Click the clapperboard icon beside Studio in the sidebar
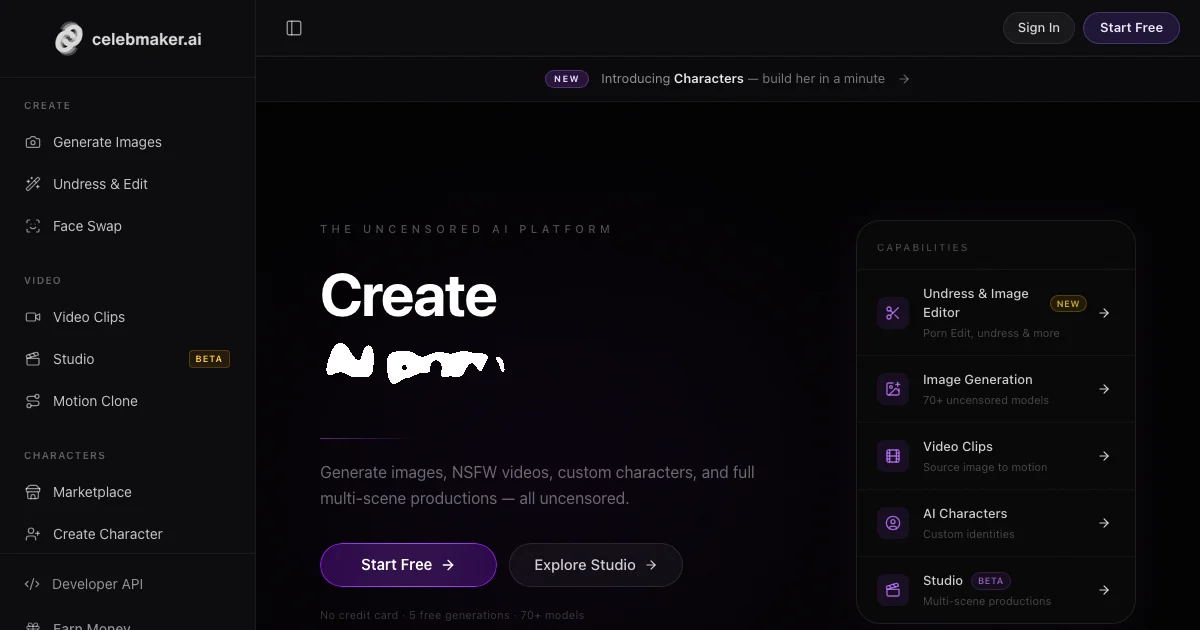The height and width of the screenshot is (630, 1200). (x=33, y=359)
